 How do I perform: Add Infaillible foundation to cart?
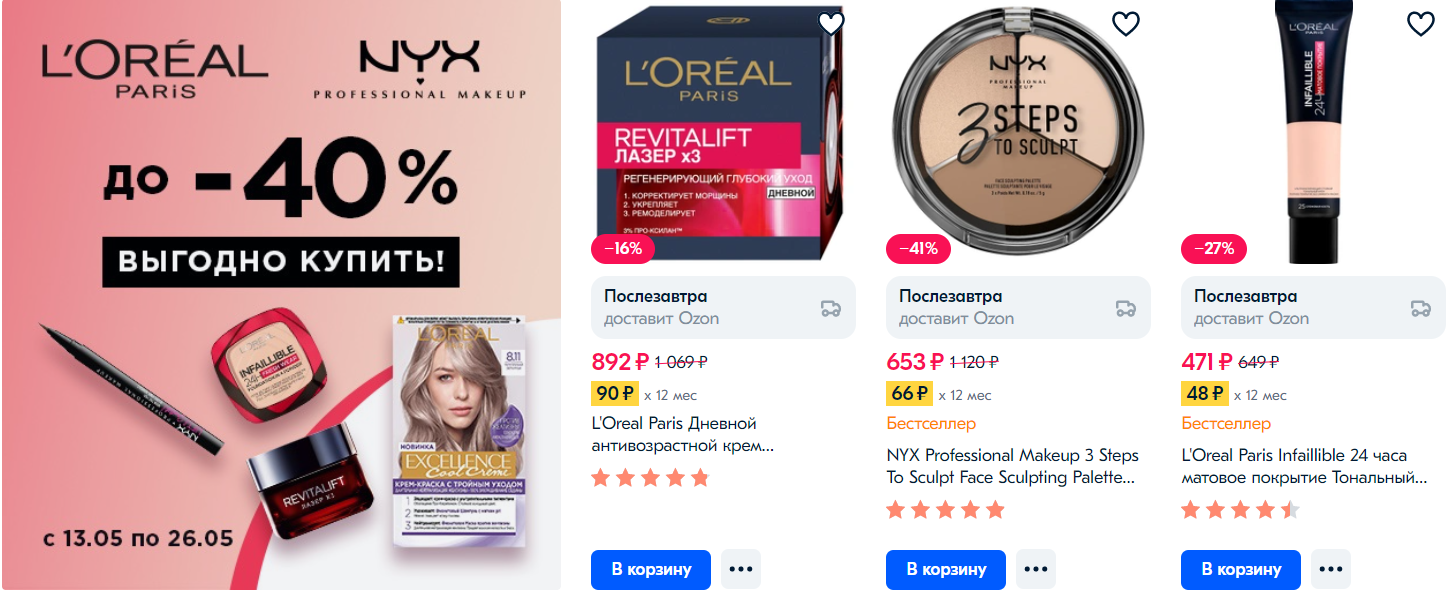(1241, 569)
